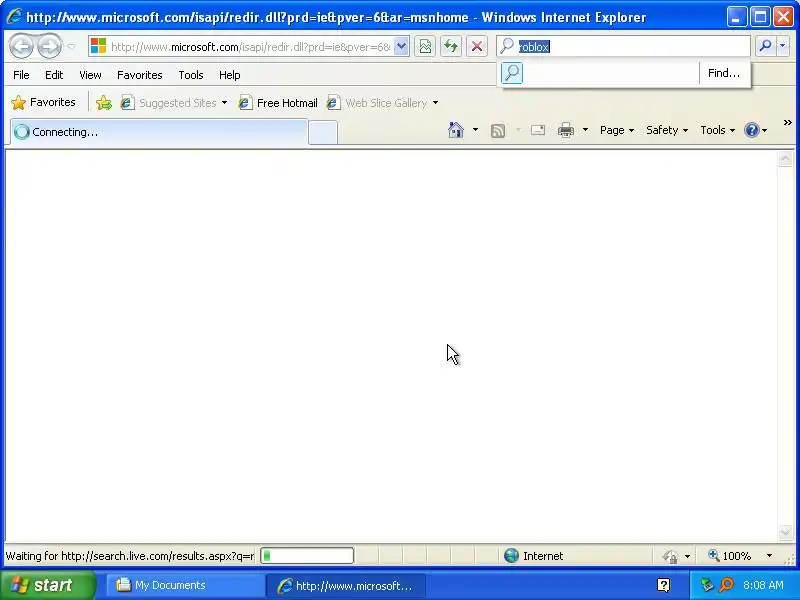This screenshot has height=600, width=800.
Task: Open the Edit menu
Action: 54,75
